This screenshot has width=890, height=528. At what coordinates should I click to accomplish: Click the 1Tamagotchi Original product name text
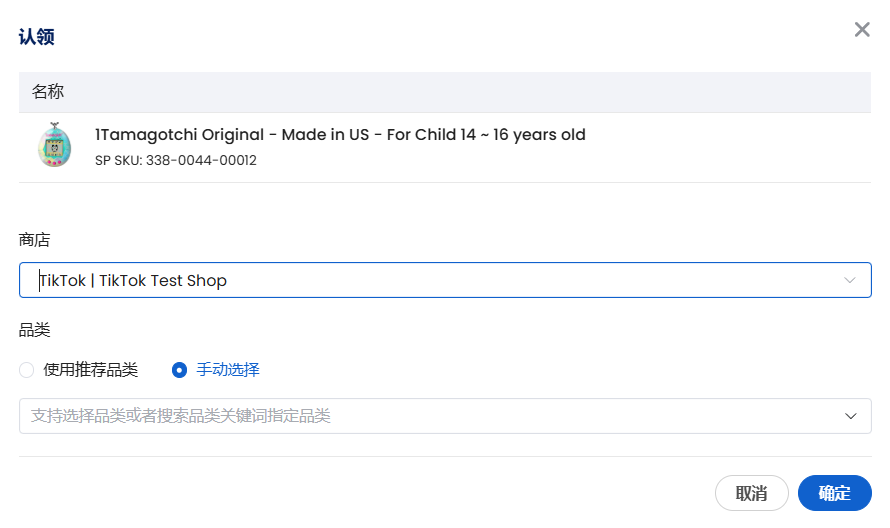pos(340,135)
